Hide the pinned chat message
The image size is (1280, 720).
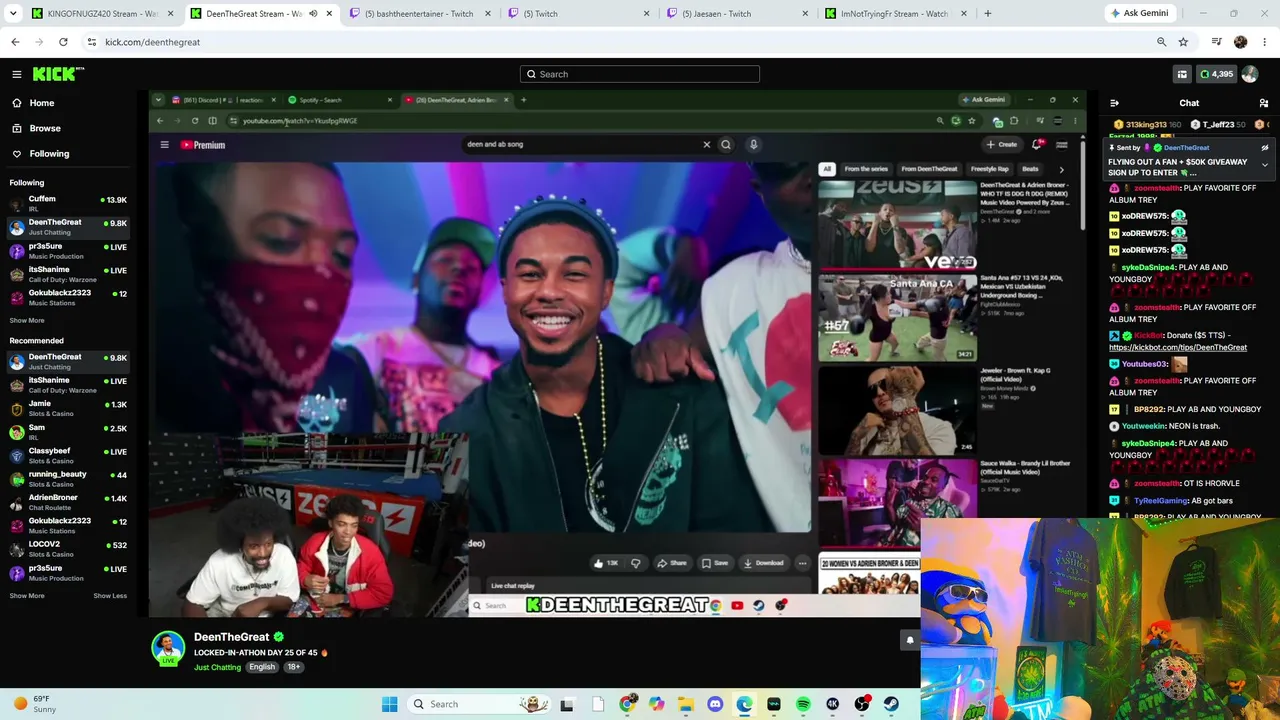coord(1265,147)
